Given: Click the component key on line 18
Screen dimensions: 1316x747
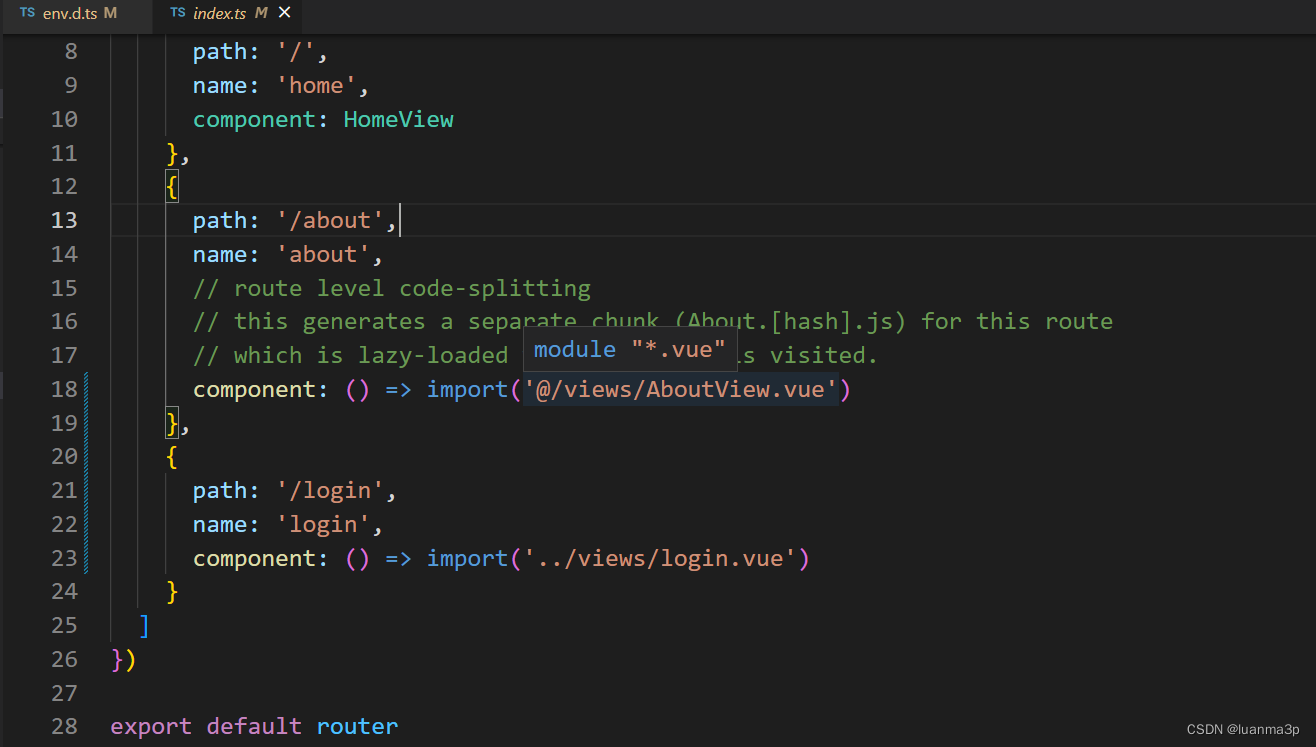Looking at the screenshot, I should (x=254, y=389).
